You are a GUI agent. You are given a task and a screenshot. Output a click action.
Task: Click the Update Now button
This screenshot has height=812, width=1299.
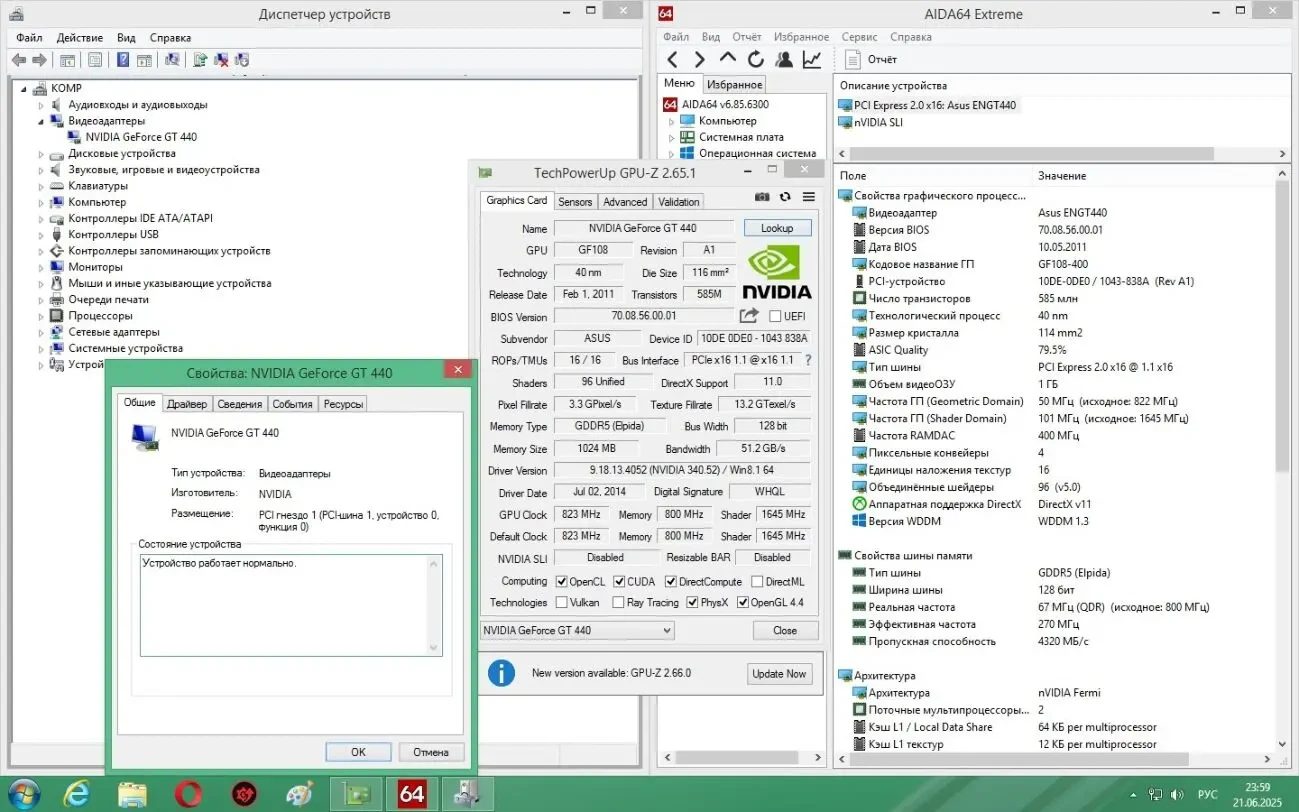pos(779,674)
